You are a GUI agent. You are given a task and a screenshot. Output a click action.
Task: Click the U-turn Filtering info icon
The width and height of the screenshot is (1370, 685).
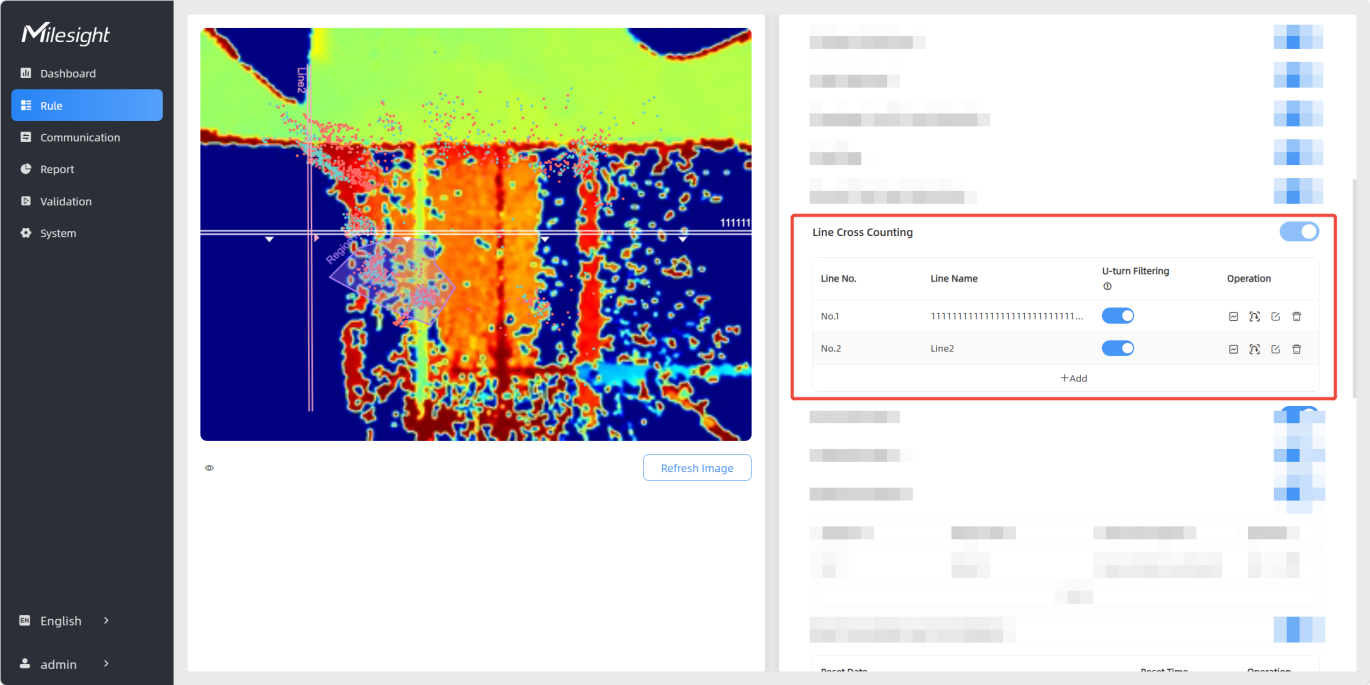coord(1107,286)
